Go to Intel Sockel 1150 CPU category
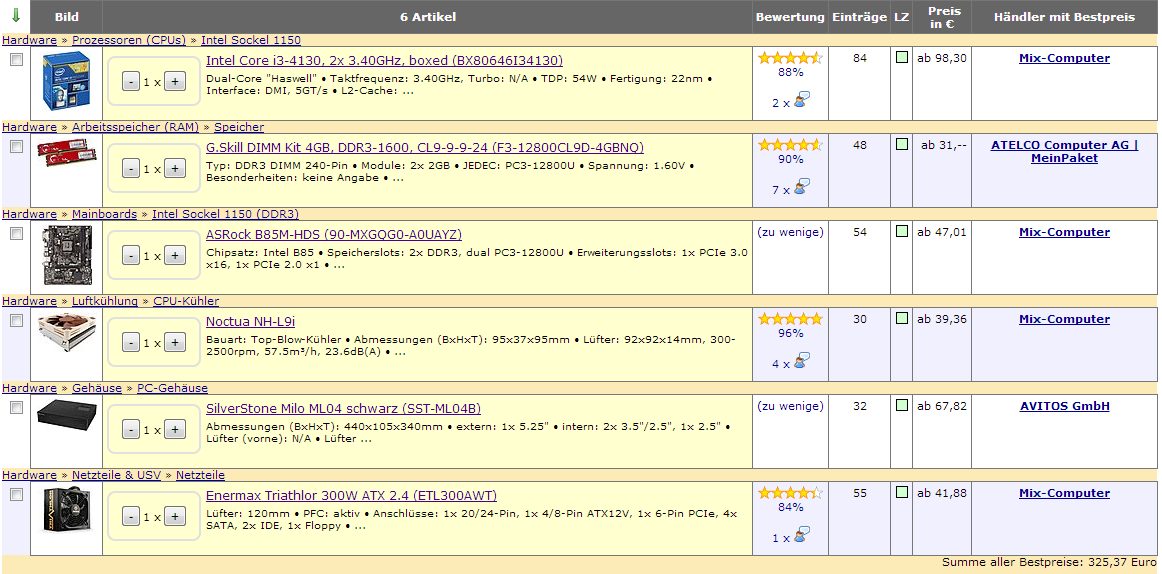Image resolution: width=1162 pixels, height=574 pixels. (x=250, y=40)
